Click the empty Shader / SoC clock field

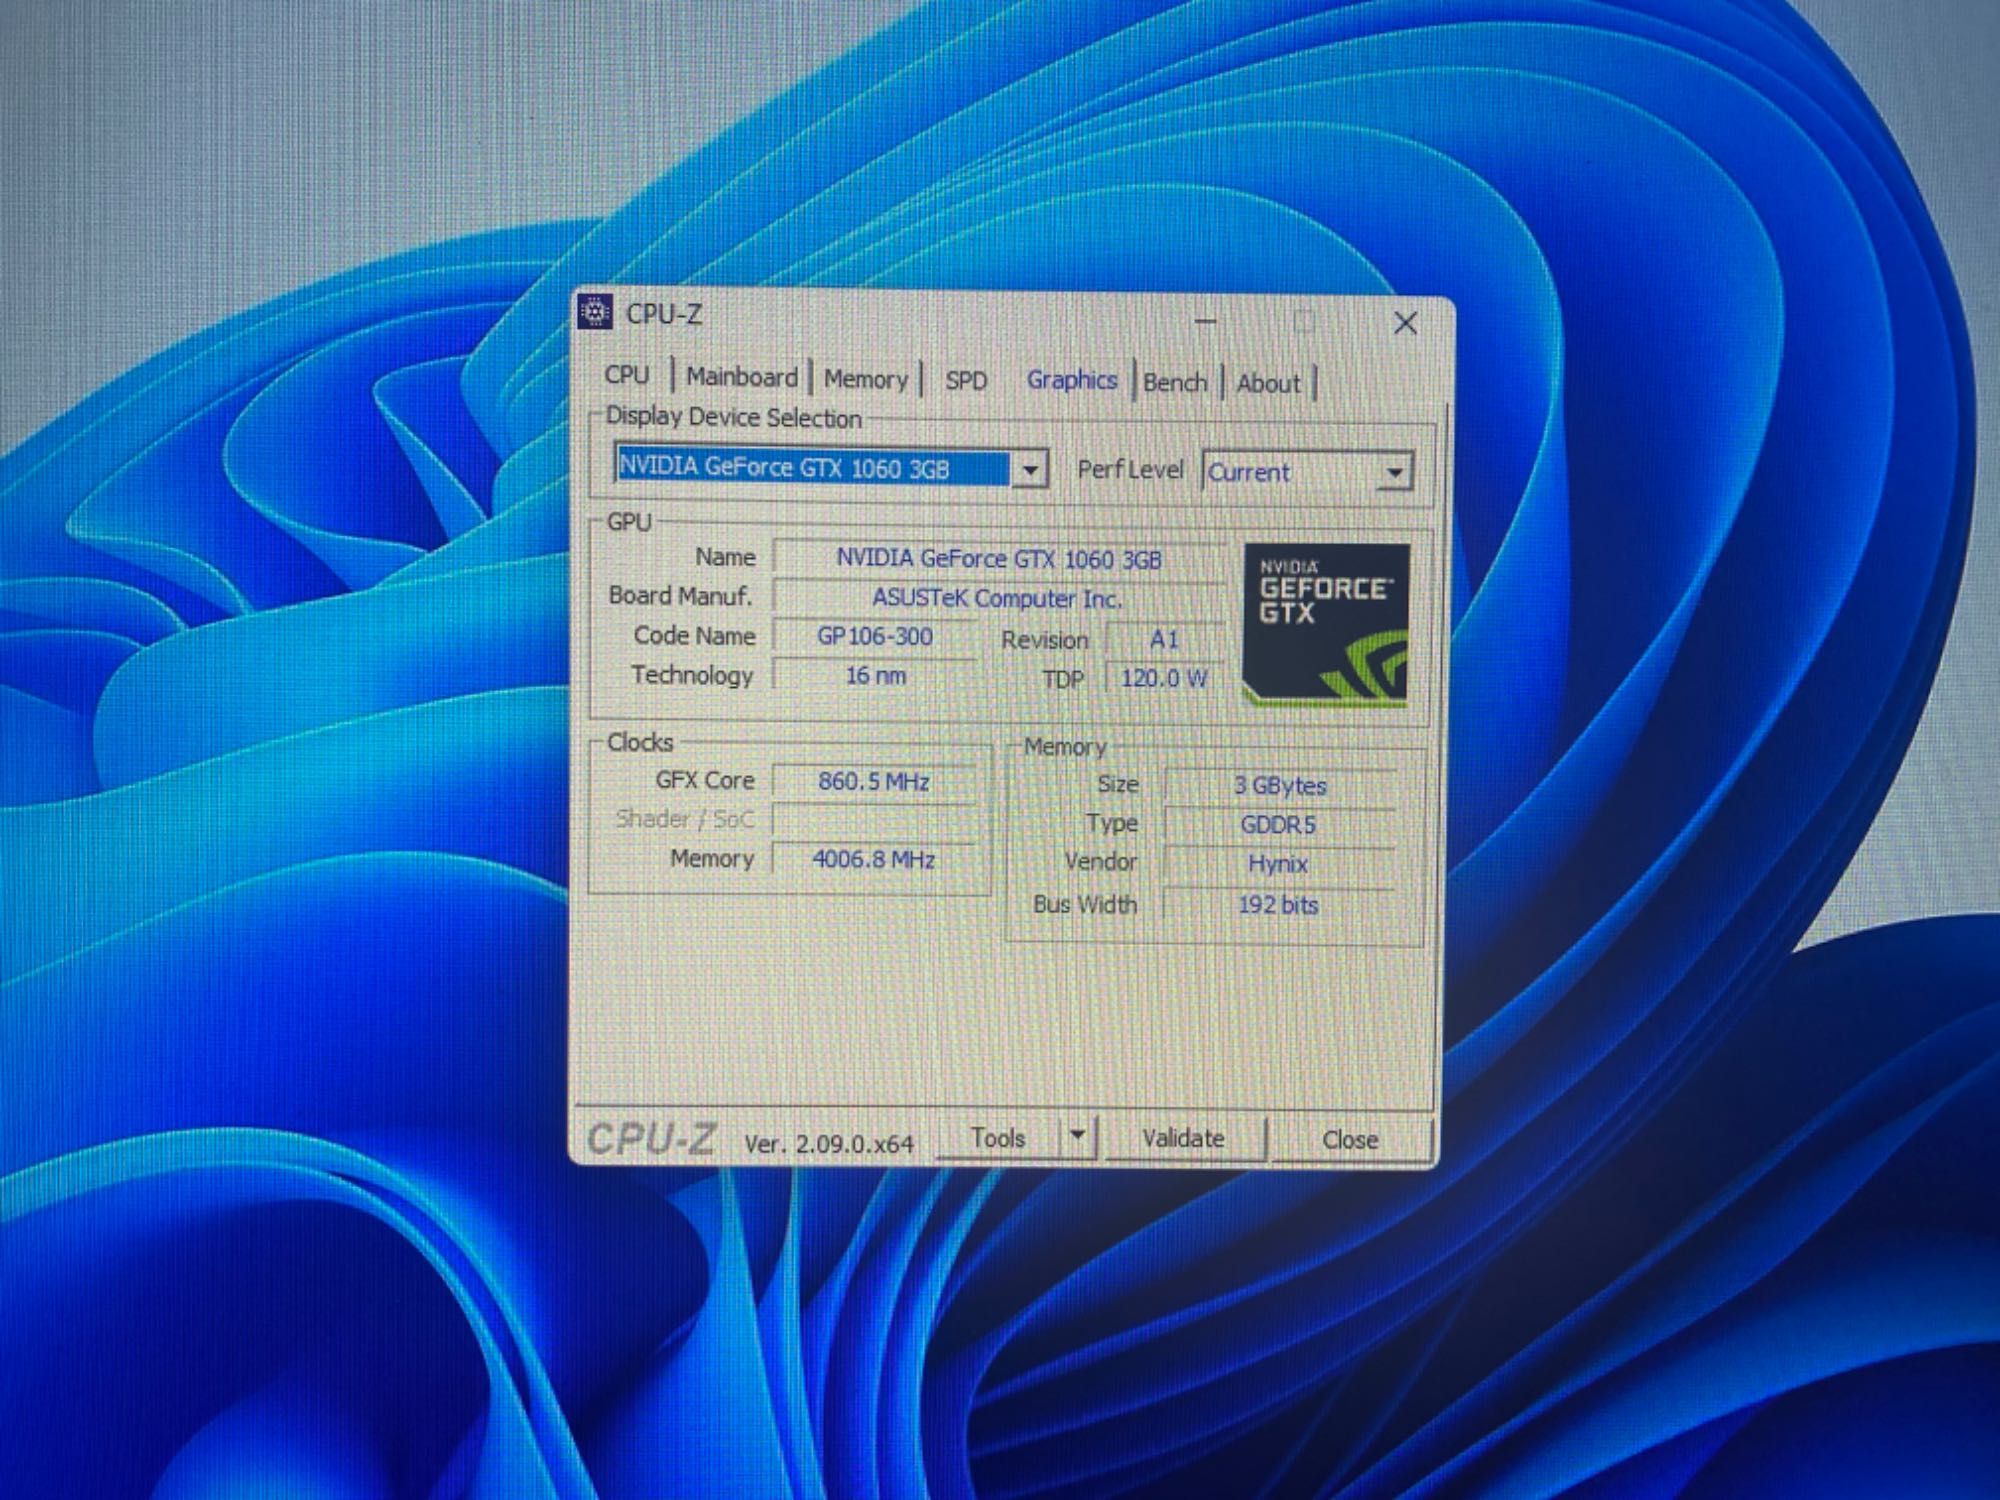pyautogui.click(x=874, y=820)
